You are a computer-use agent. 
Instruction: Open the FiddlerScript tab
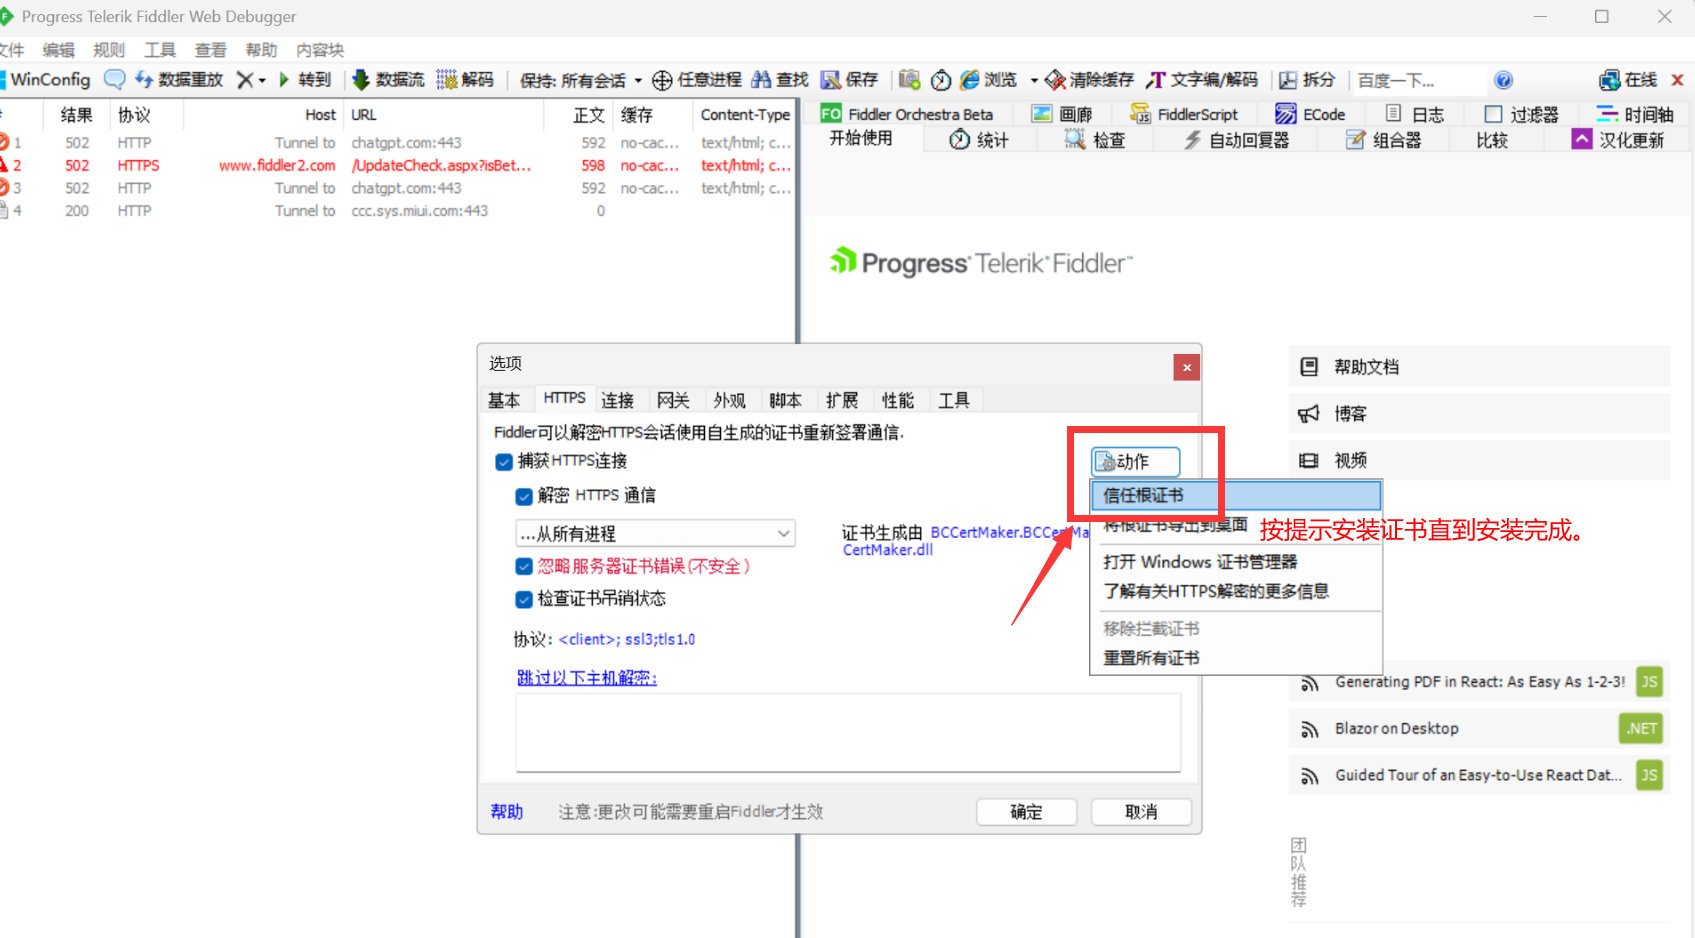tap(1184, 114)
